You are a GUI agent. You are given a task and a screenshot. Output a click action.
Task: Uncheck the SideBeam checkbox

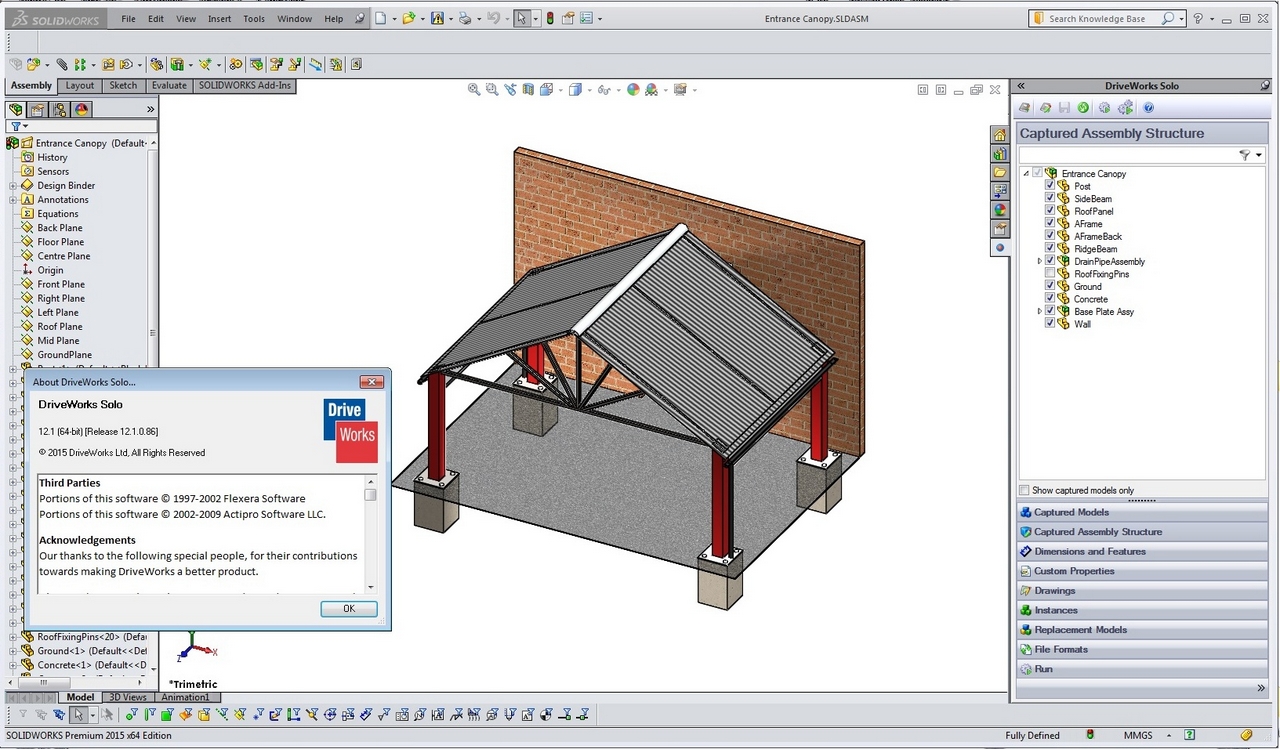1050,198
